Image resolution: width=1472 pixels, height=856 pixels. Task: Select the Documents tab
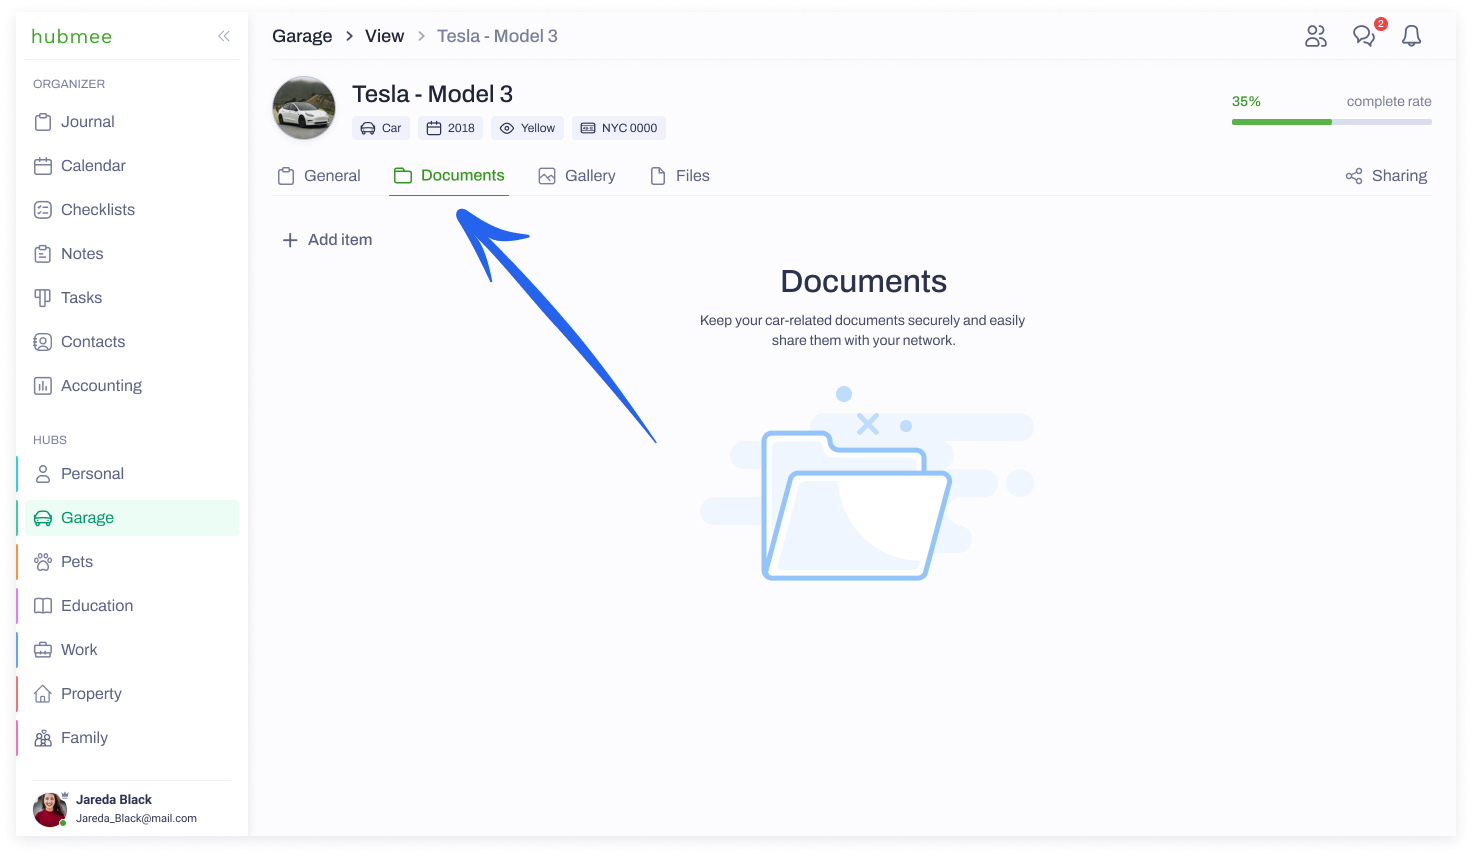pos(449,176)
